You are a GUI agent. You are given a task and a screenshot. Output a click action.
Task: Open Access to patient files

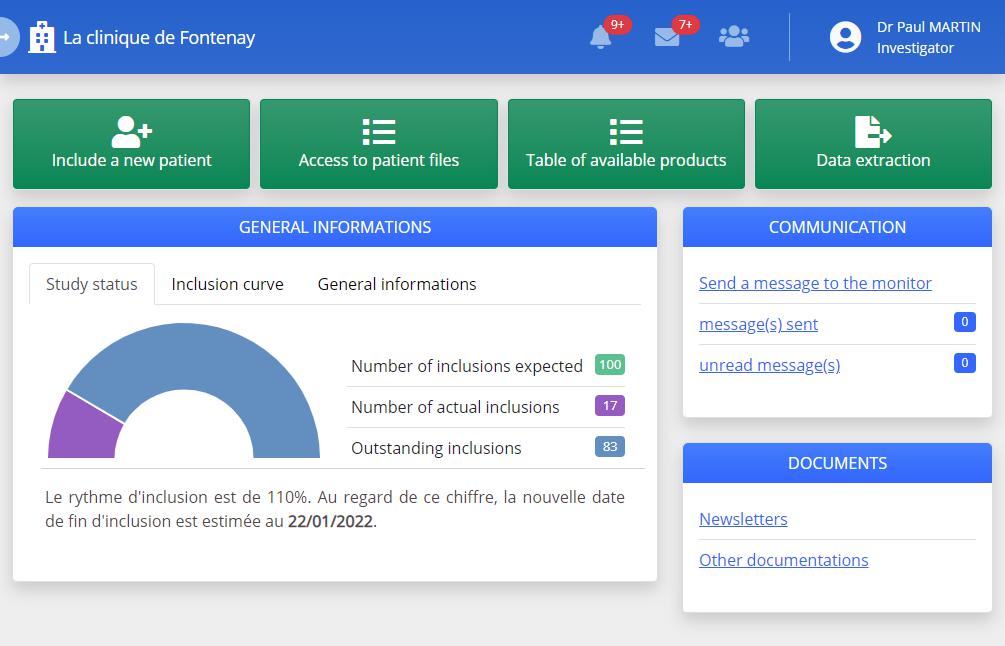(x=379, y=144)
